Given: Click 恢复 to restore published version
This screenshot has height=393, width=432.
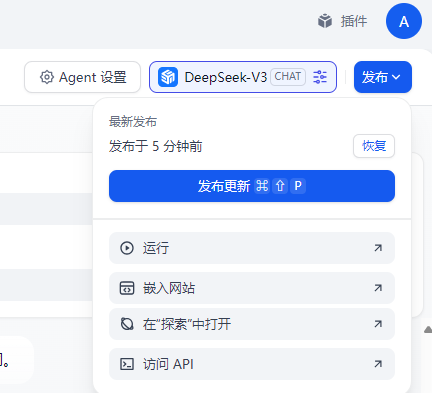Looking at the screenshot, I should pyautogui.click(x=374, y=146).
